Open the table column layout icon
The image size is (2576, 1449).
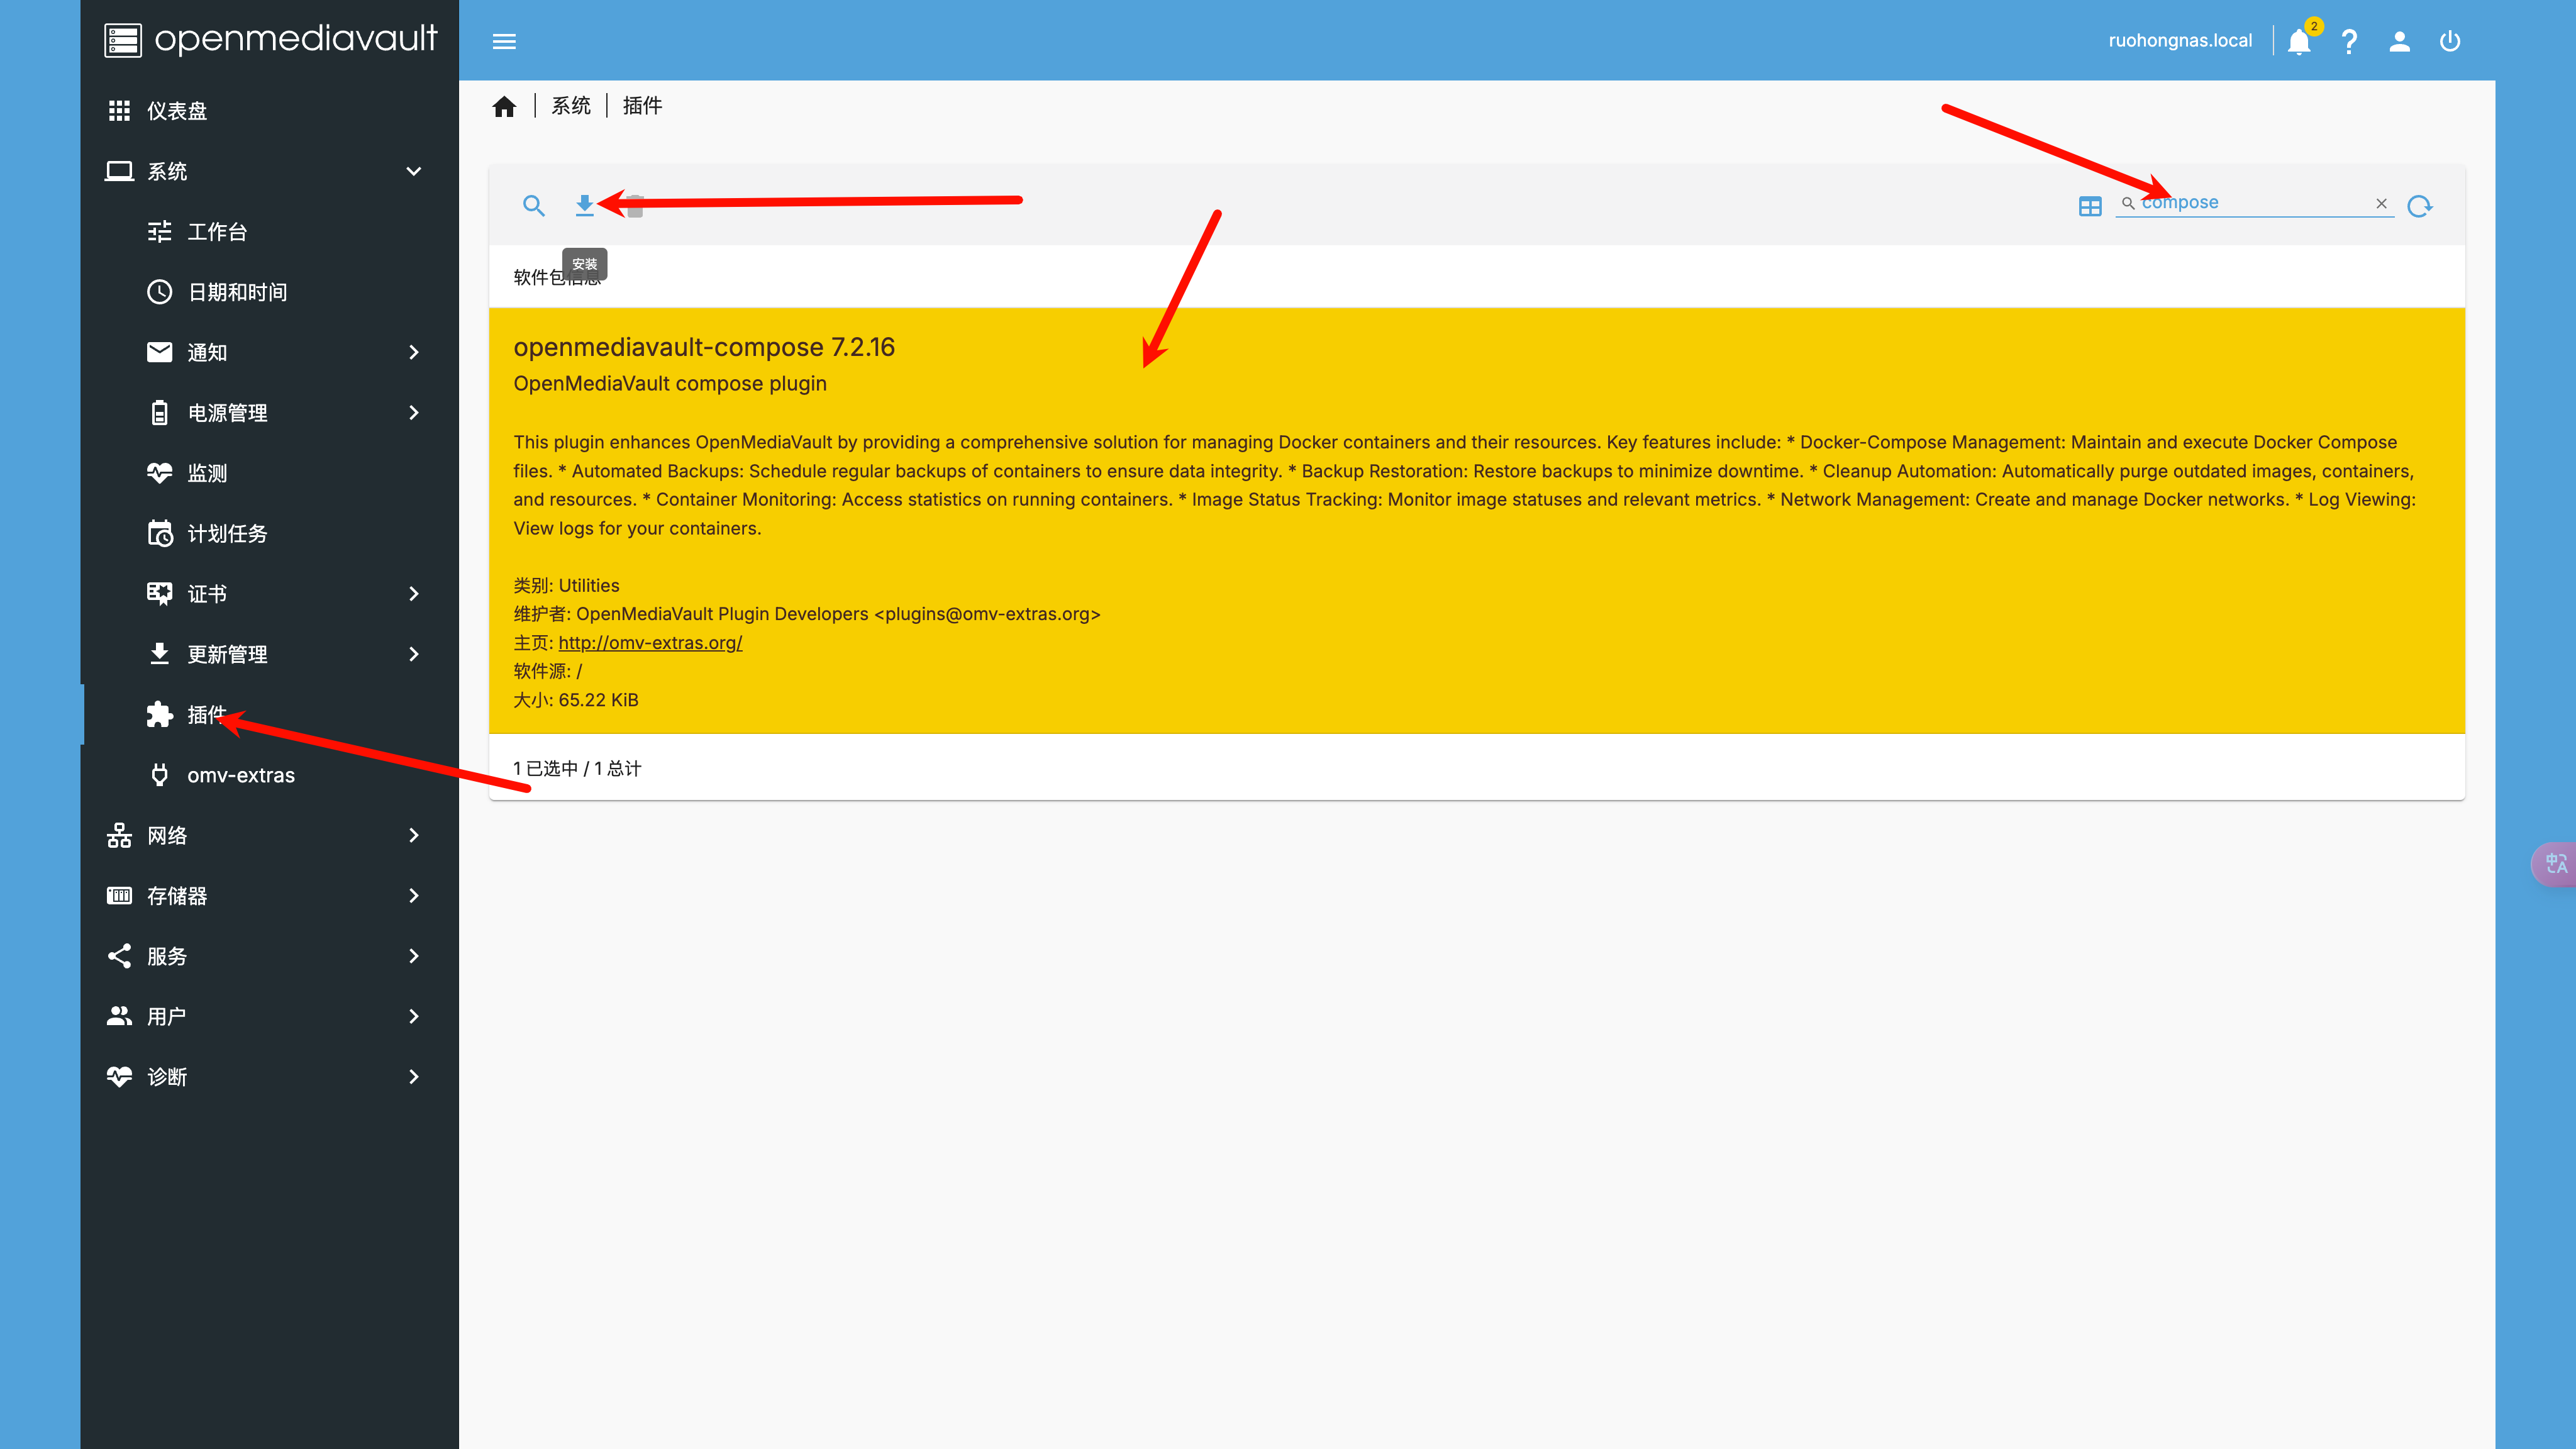point(2090,206)
